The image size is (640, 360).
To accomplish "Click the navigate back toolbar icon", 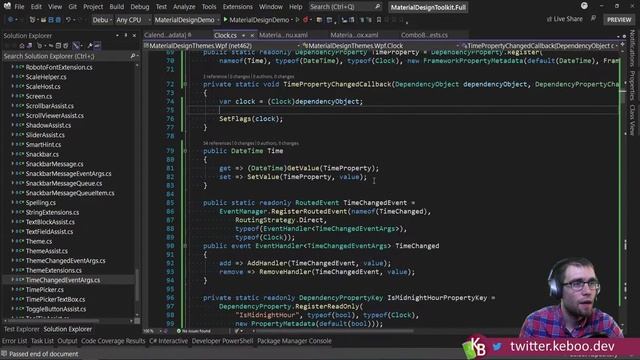I will (x=11, y=20).
